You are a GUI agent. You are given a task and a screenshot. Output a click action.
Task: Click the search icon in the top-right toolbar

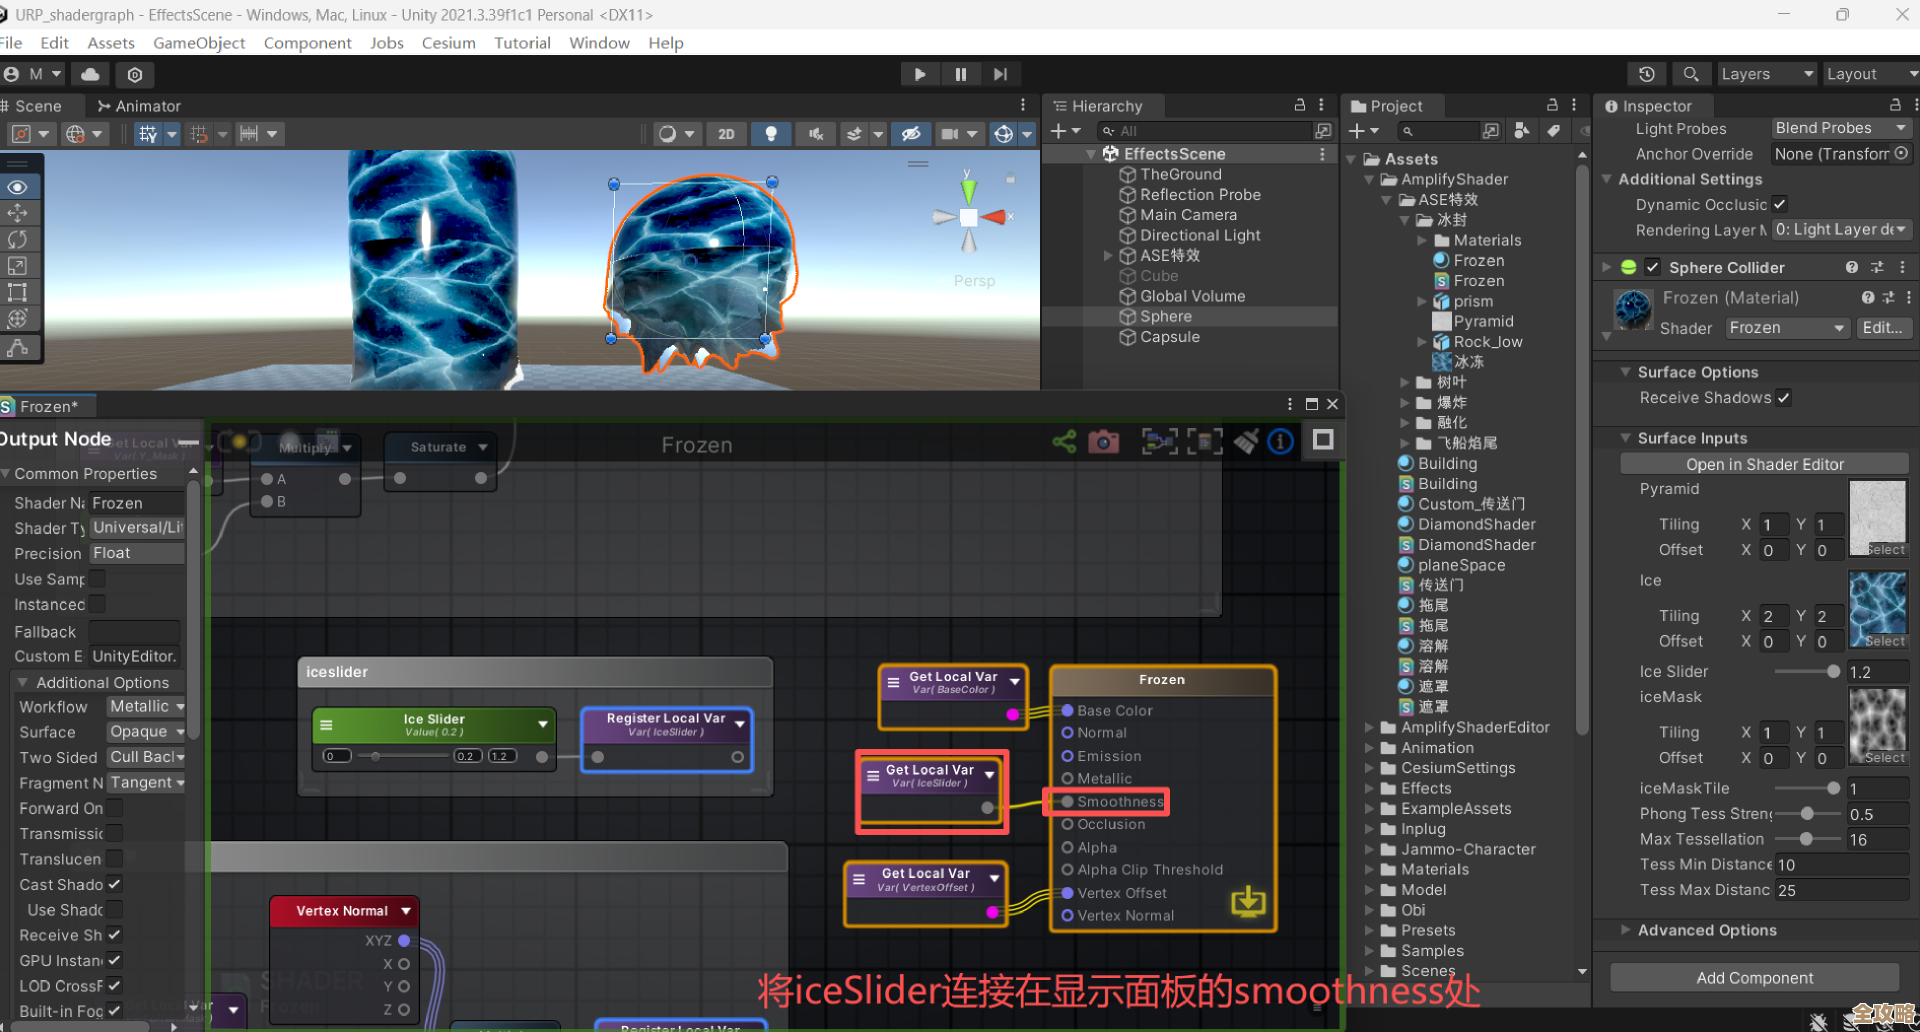1691,73
